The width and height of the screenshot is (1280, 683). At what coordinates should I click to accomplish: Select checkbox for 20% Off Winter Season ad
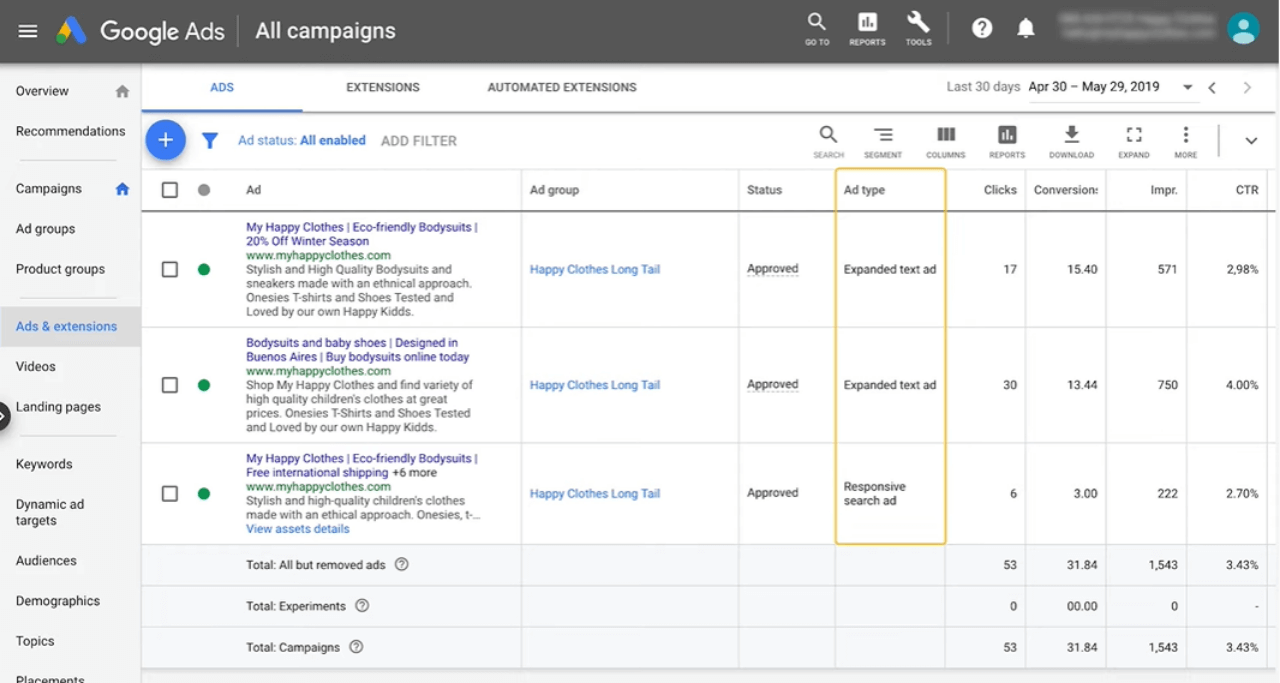point(170,269)
